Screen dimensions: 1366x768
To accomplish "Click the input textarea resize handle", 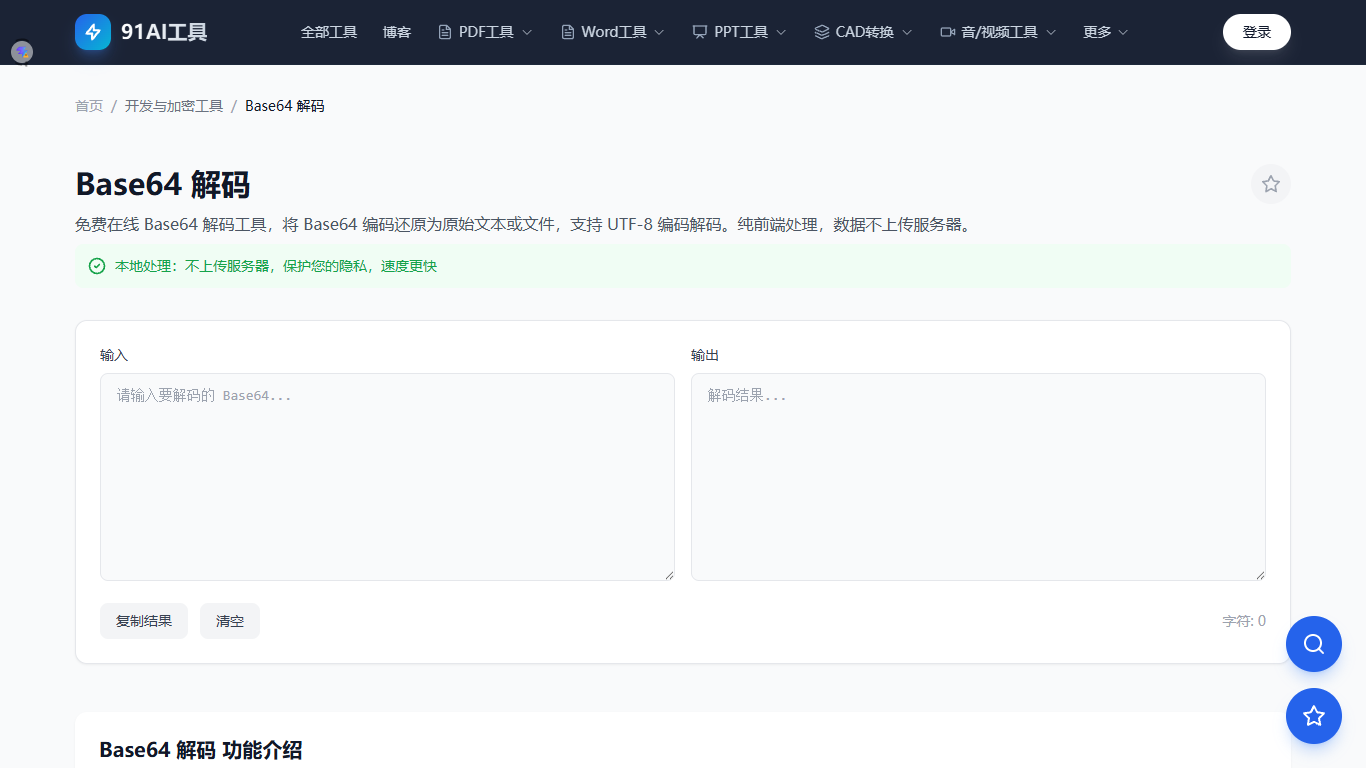I will [x=669, y=575].
